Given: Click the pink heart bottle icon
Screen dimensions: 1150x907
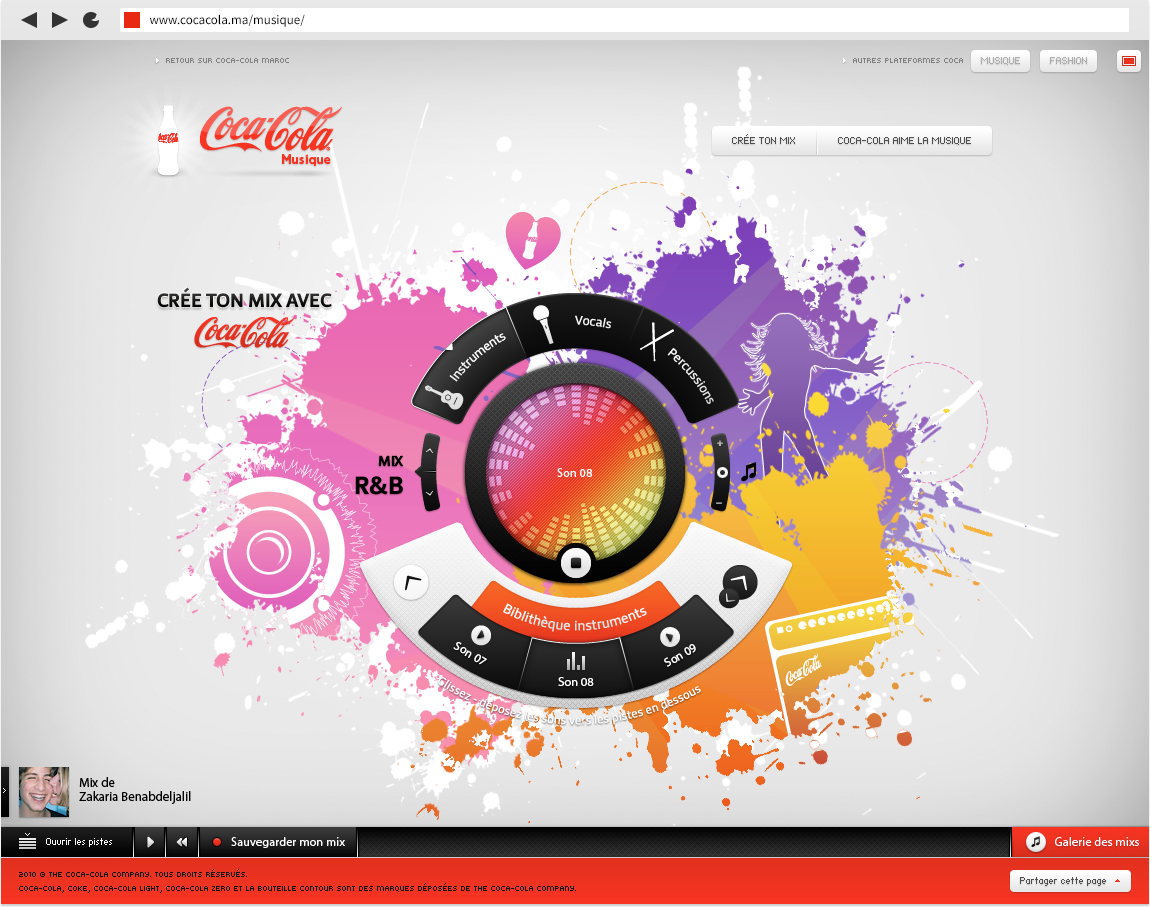Looking at the screenshot, I should click(x=532, y=239).
